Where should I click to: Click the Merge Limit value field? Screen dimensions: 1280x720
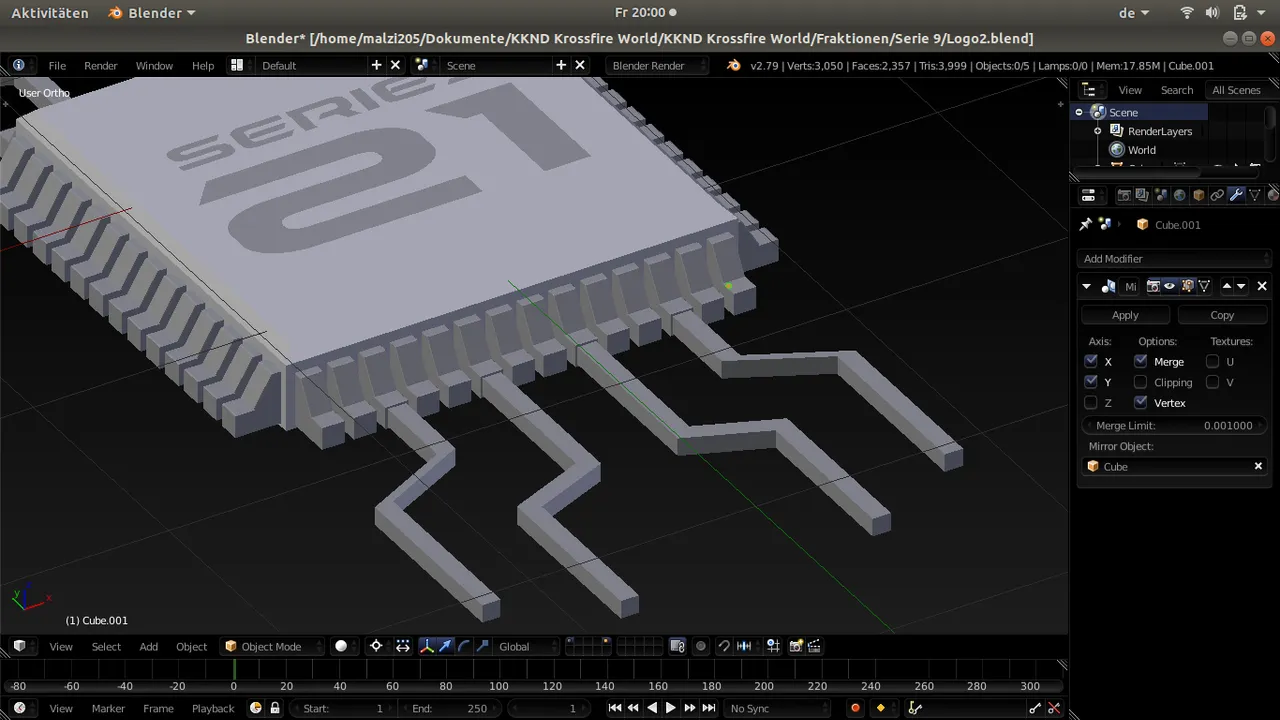1174,425
